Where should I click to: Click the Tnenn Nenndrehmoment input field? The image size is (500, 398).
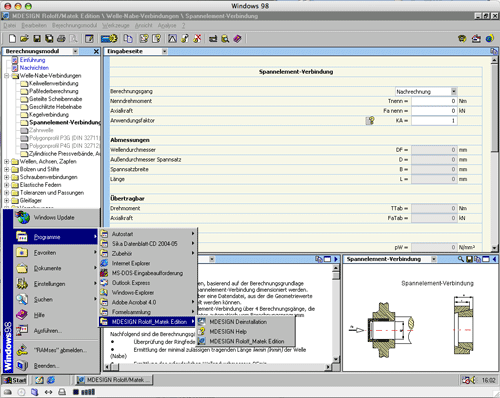coord(434,101)
